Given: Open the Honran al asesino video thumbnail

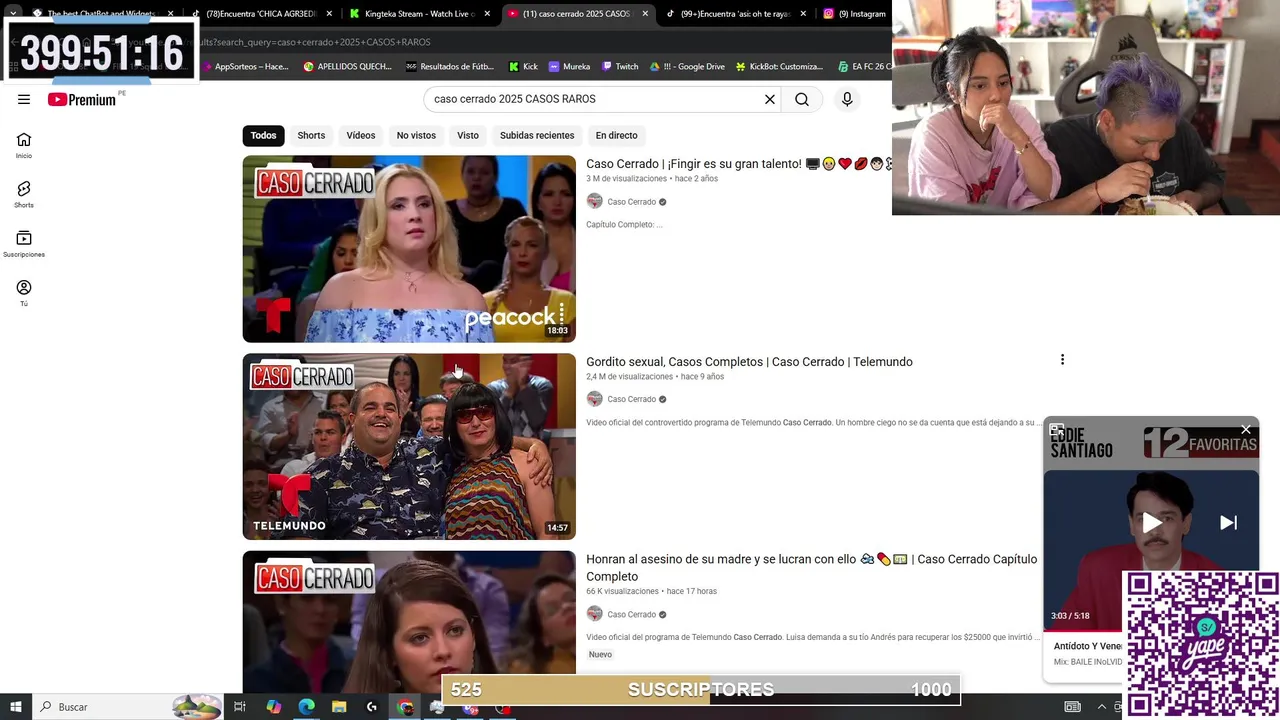Looking at the screenshot, I should point(409,621).
